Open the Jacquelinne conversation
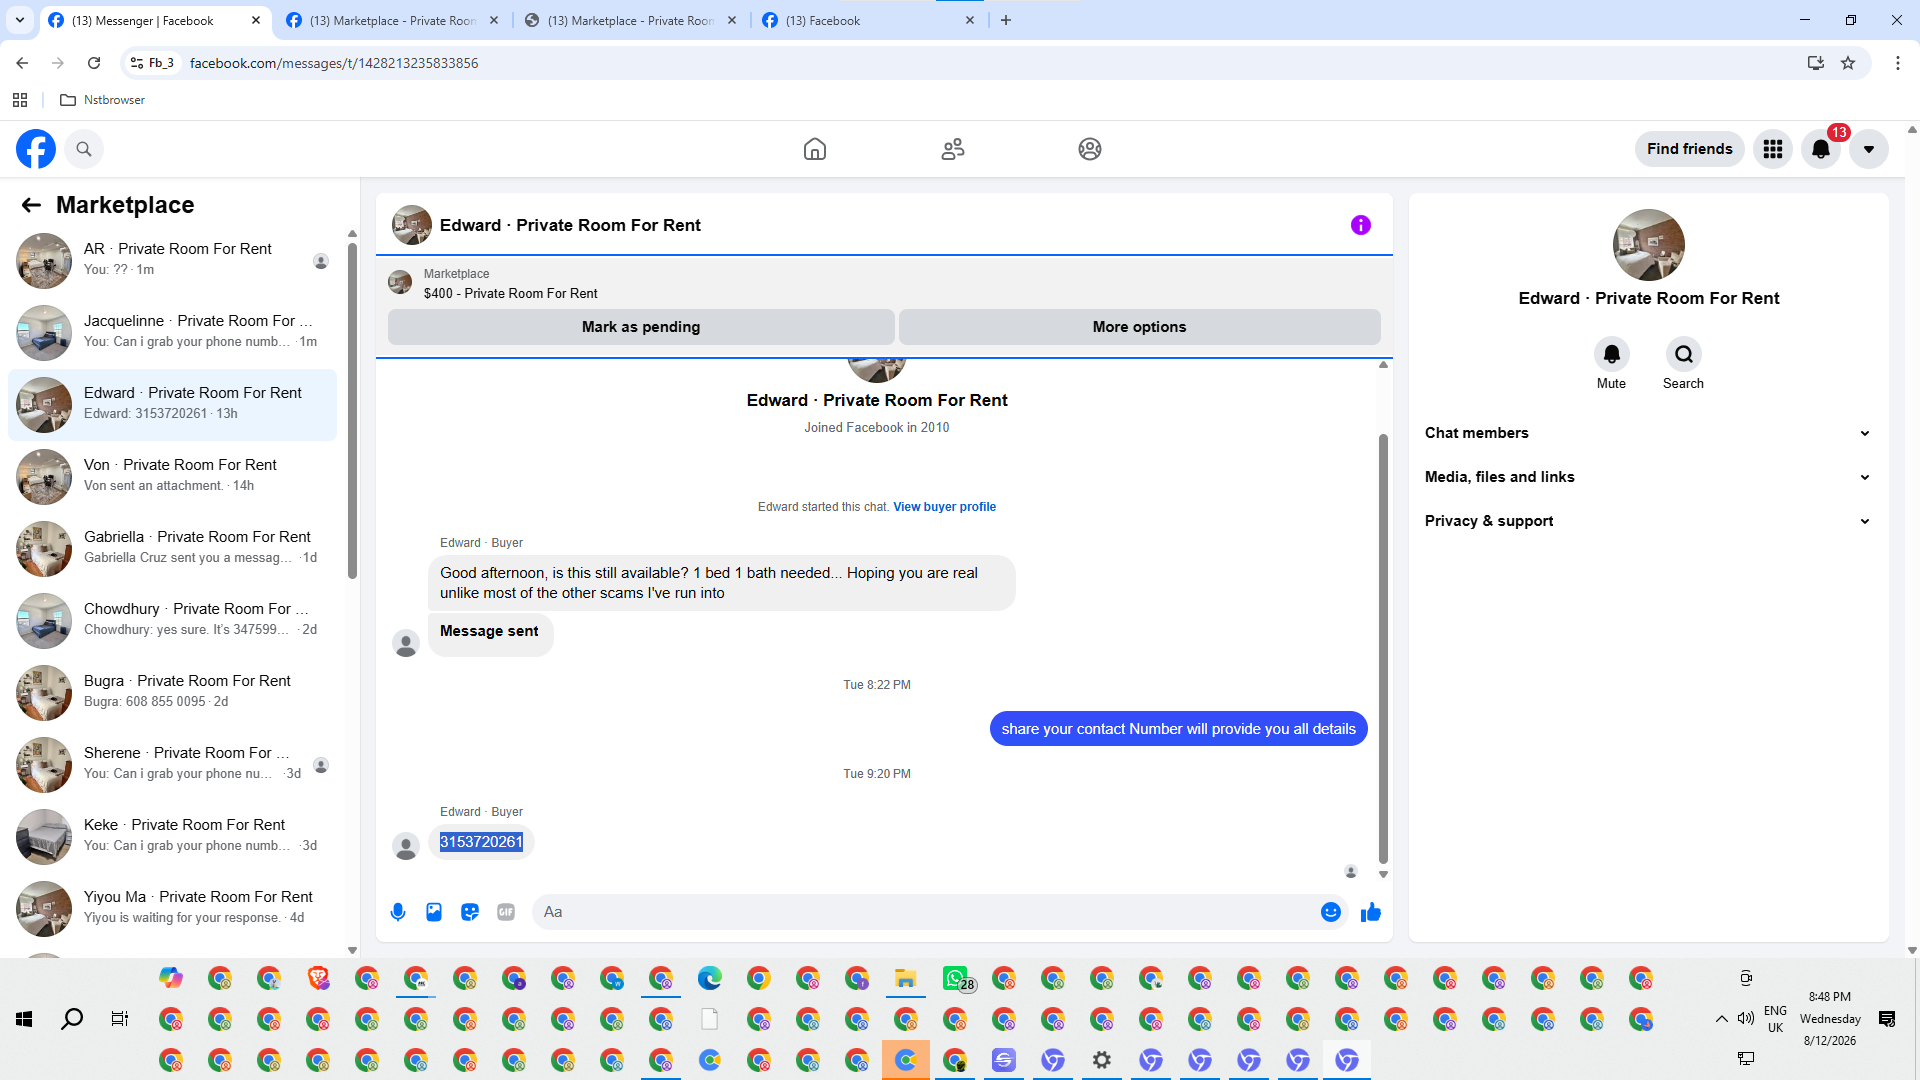Image resolution: width=1920 pixels, height=1080 pixels. [173, 333]
